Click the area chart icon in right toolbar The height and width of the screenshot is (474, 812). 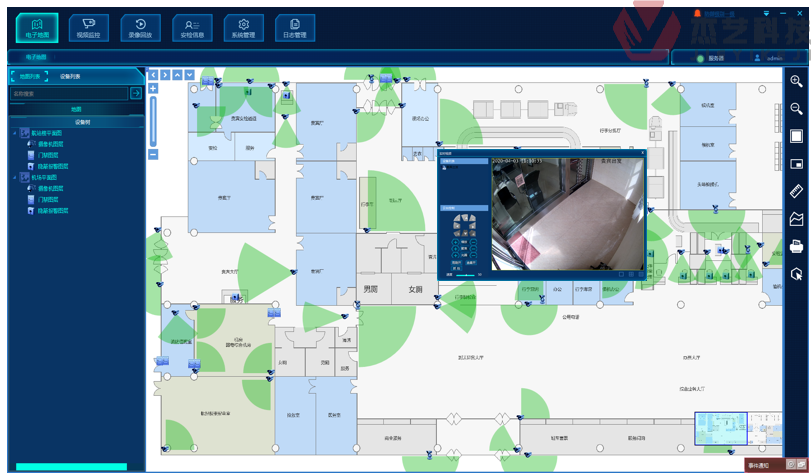click(x=796, y=218)
